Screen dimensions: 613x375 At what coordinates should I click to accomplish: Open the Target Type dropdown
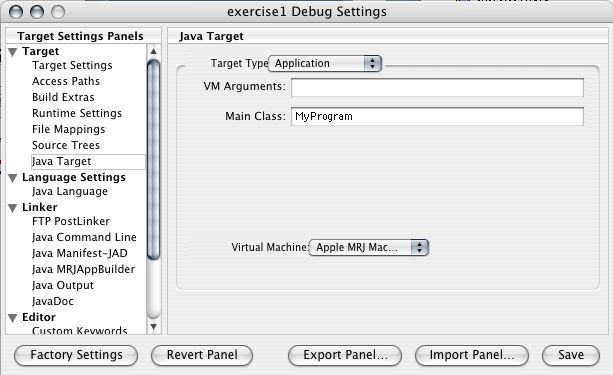pyautogui.click(x=324, y=63)
